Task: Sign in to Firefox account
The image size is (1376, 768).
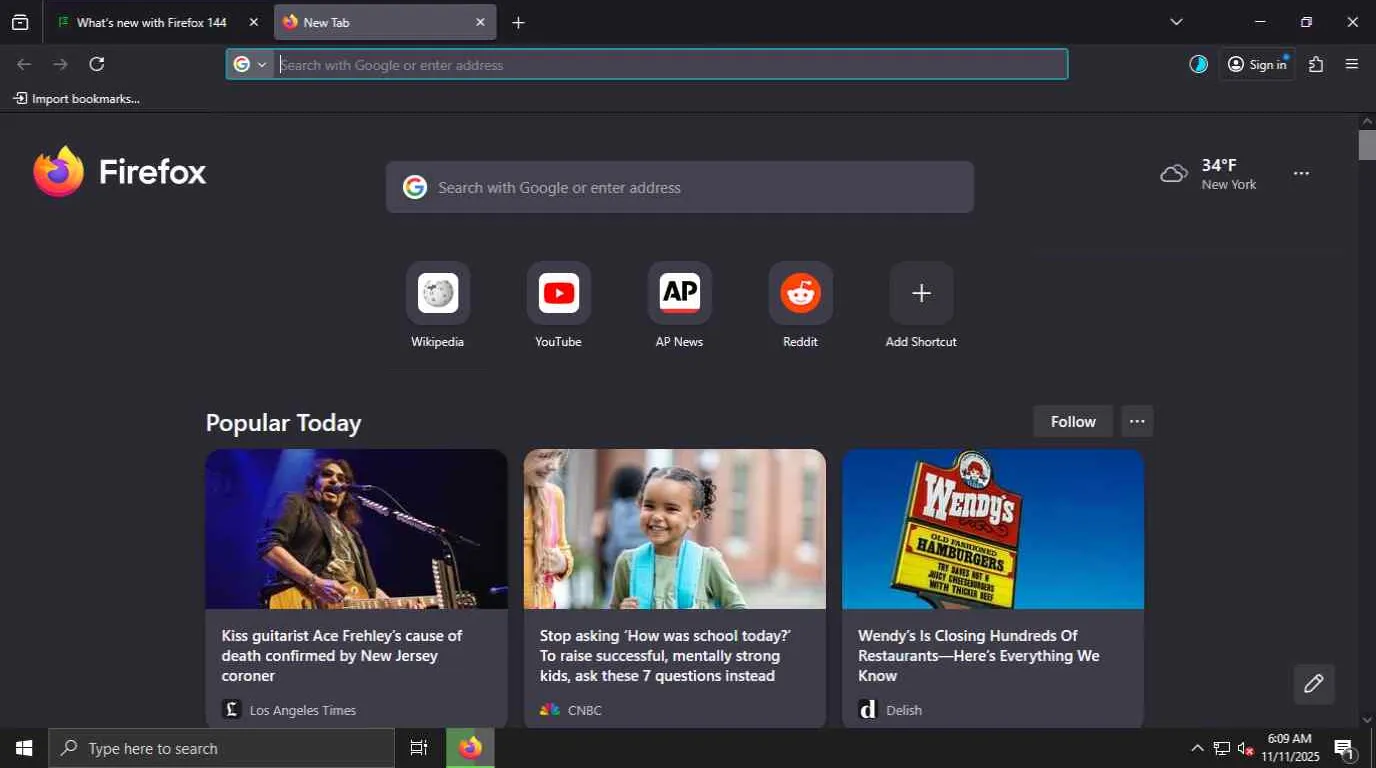Action: (1257, 64)
